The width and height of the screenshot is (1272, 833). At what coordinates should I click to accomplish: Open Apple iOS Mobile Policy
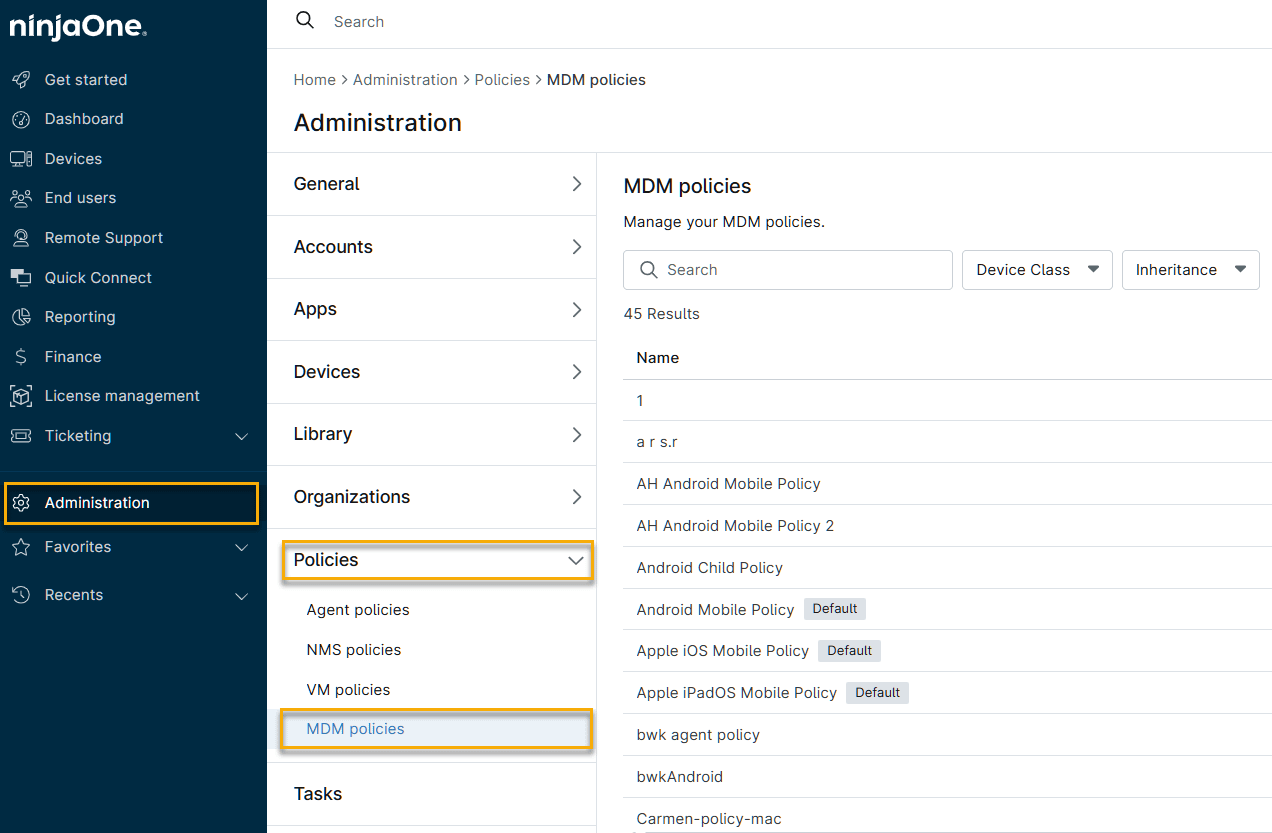(722, 651)
